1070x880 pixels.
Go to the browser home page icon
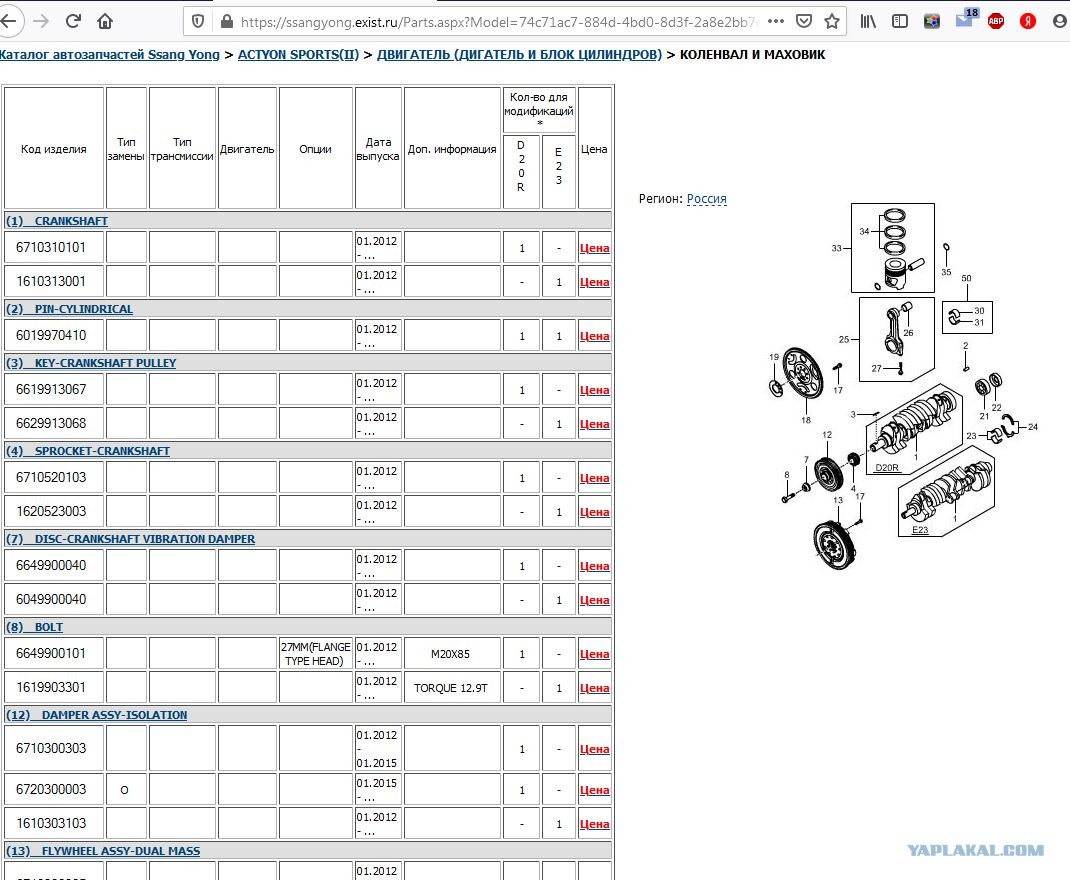click(105, 21)
